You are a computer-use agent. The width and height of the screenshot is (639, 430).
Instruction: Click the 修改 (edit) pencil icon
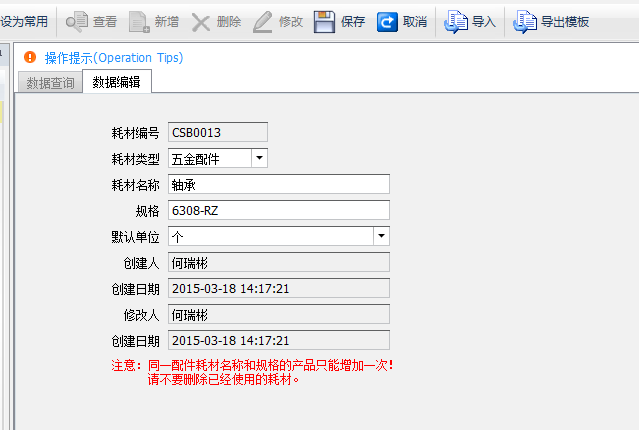click(262, 22)
